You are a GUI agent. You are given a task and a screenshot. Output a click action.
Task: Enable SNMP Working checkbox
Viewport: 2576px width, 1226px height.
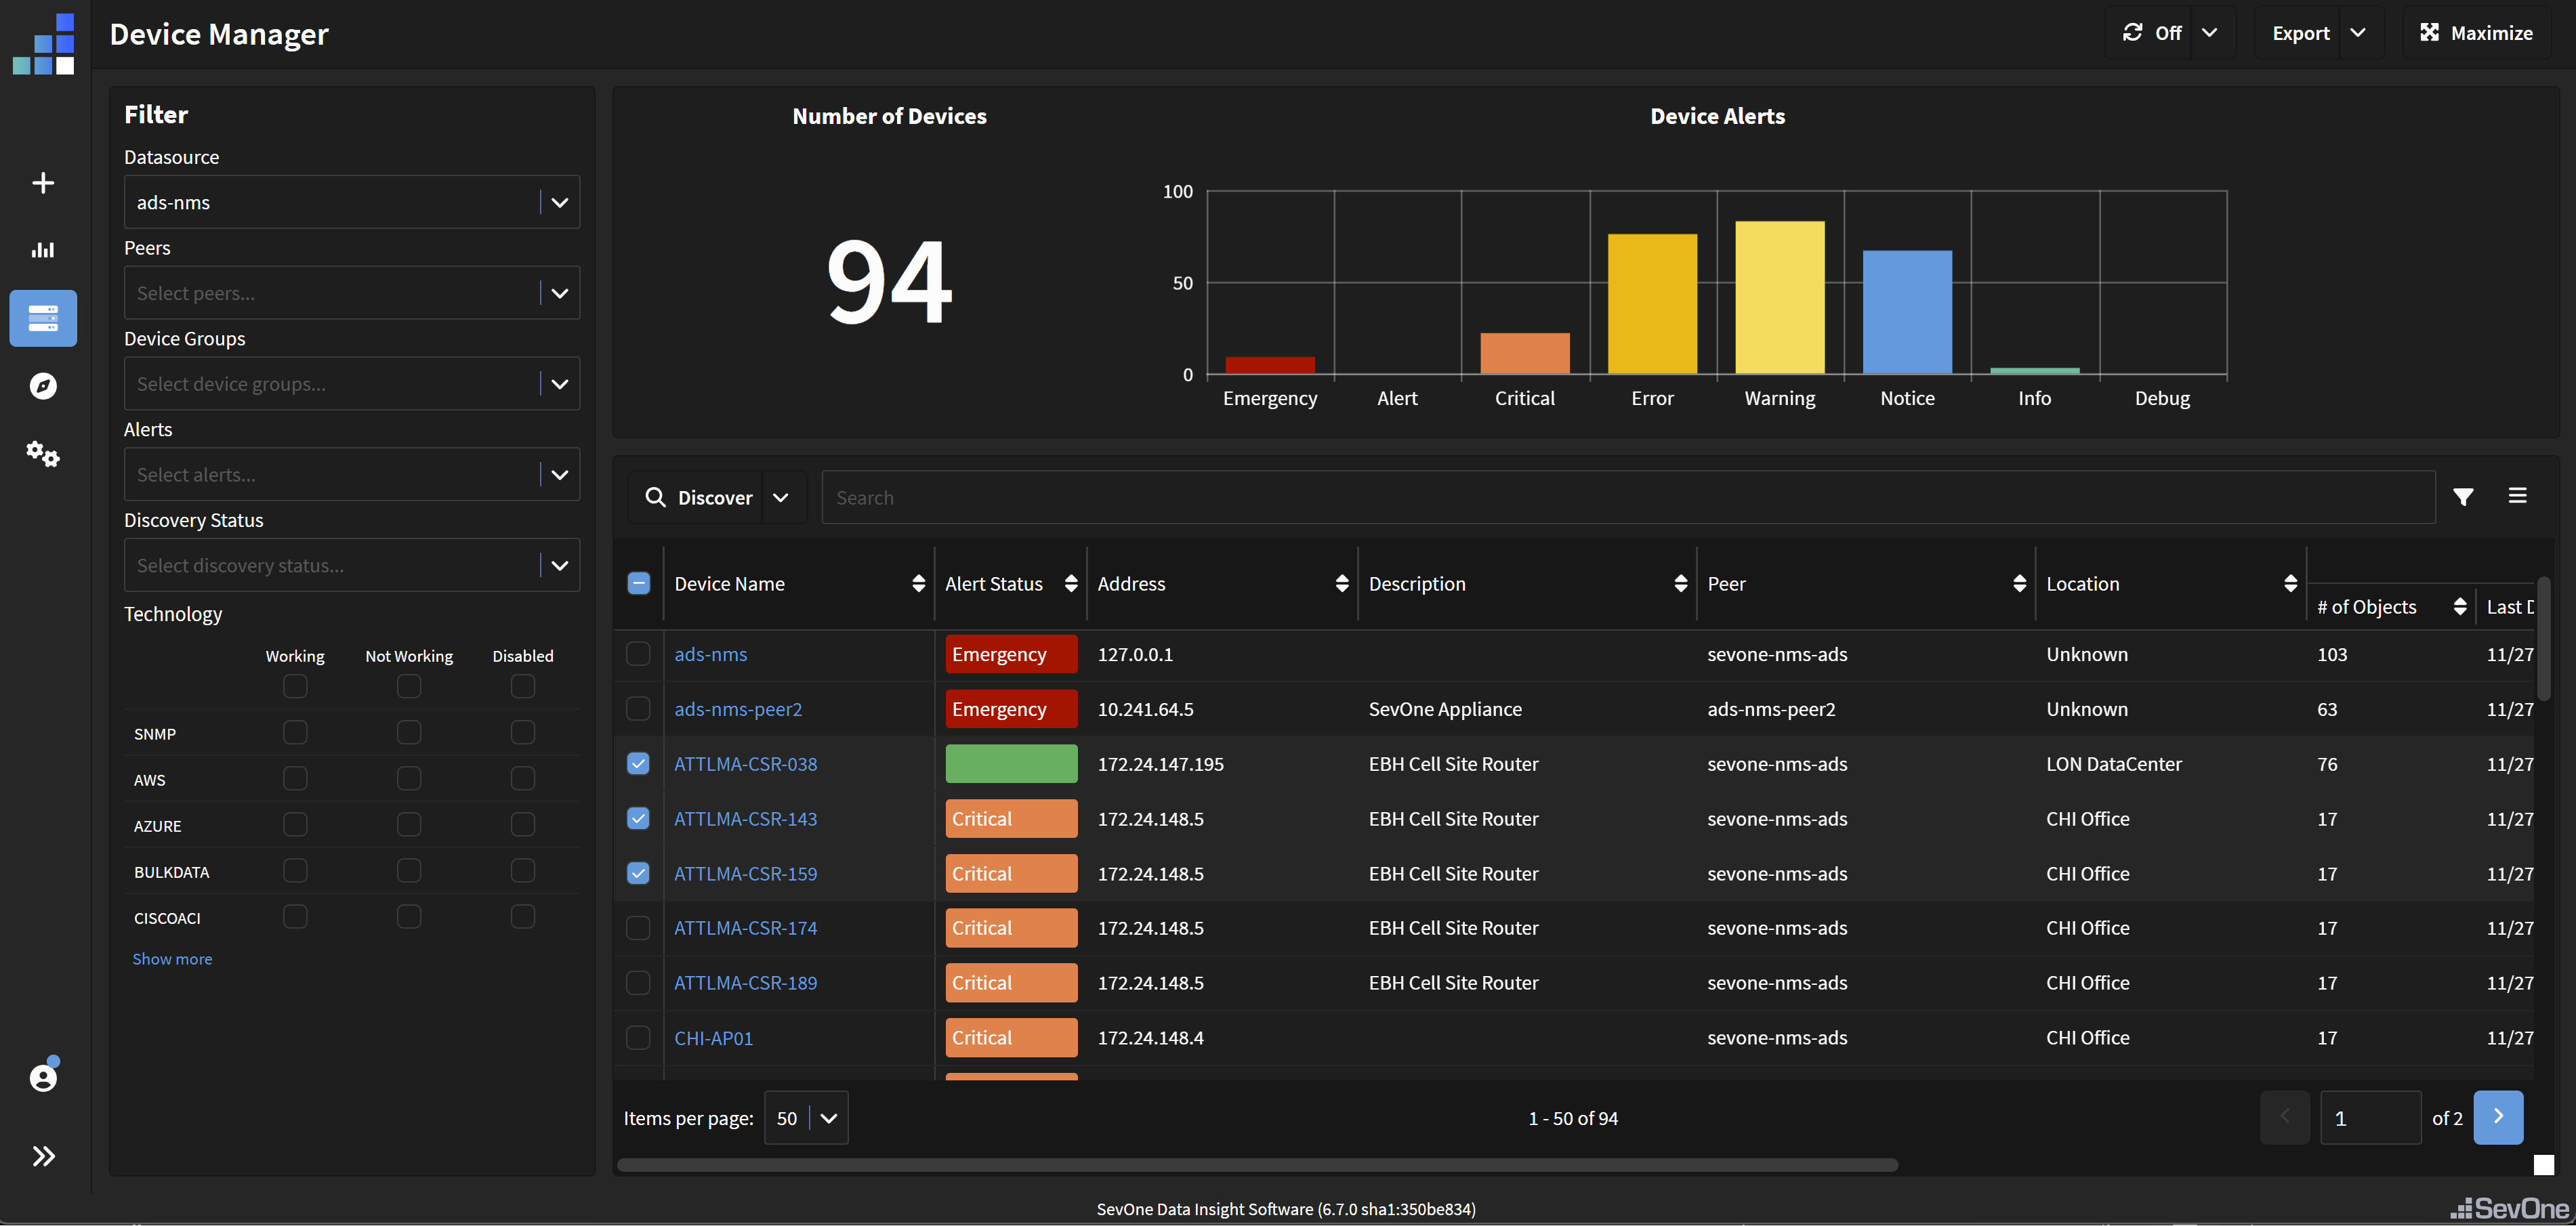295,733
